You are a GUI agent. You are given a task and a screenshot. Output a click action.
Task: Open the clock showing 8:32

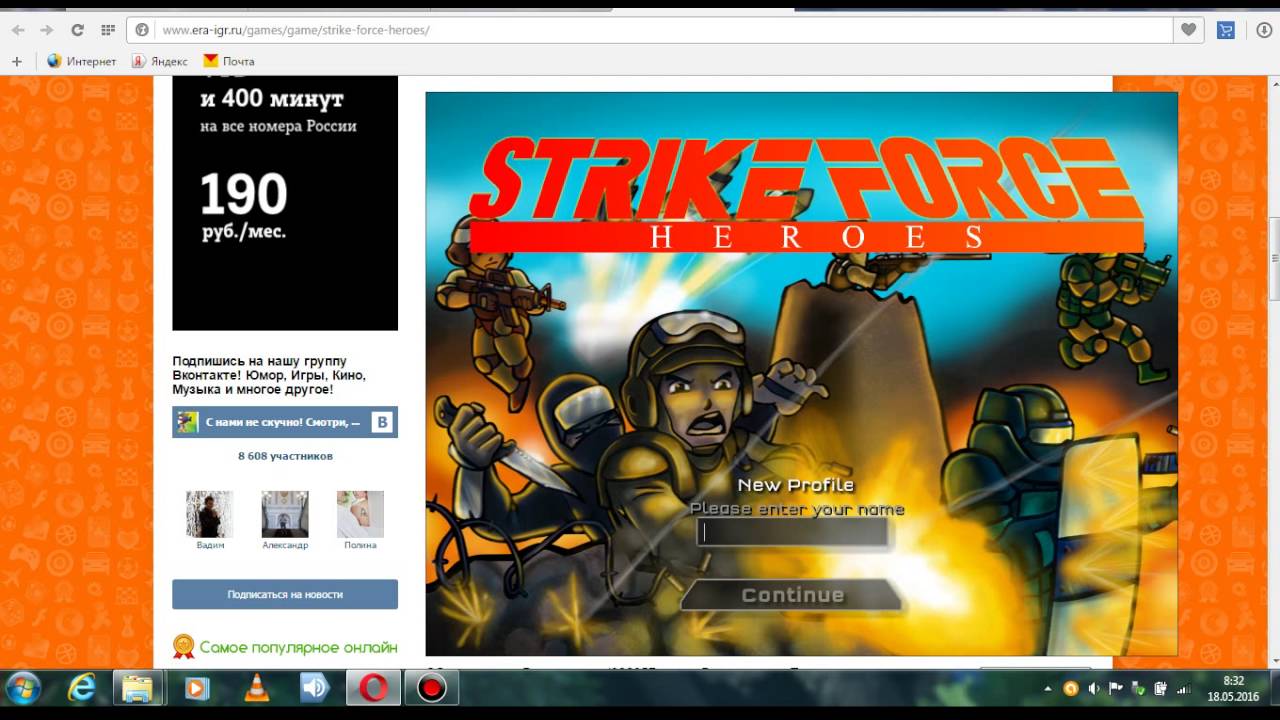pos(1233,688)
